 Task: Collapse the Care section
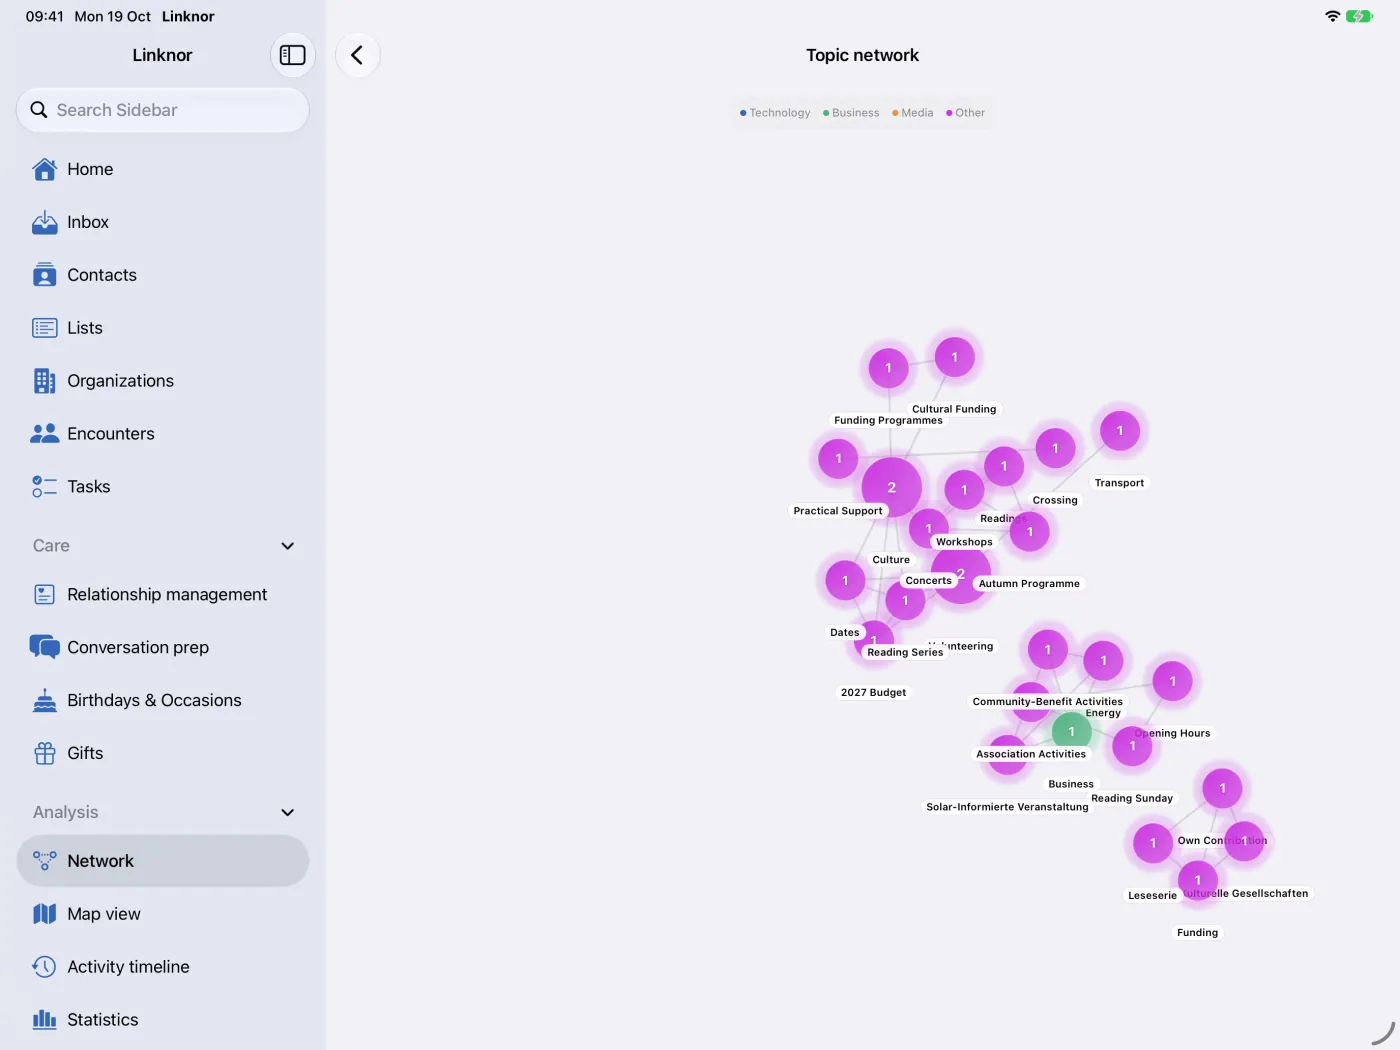click(287, 546)
